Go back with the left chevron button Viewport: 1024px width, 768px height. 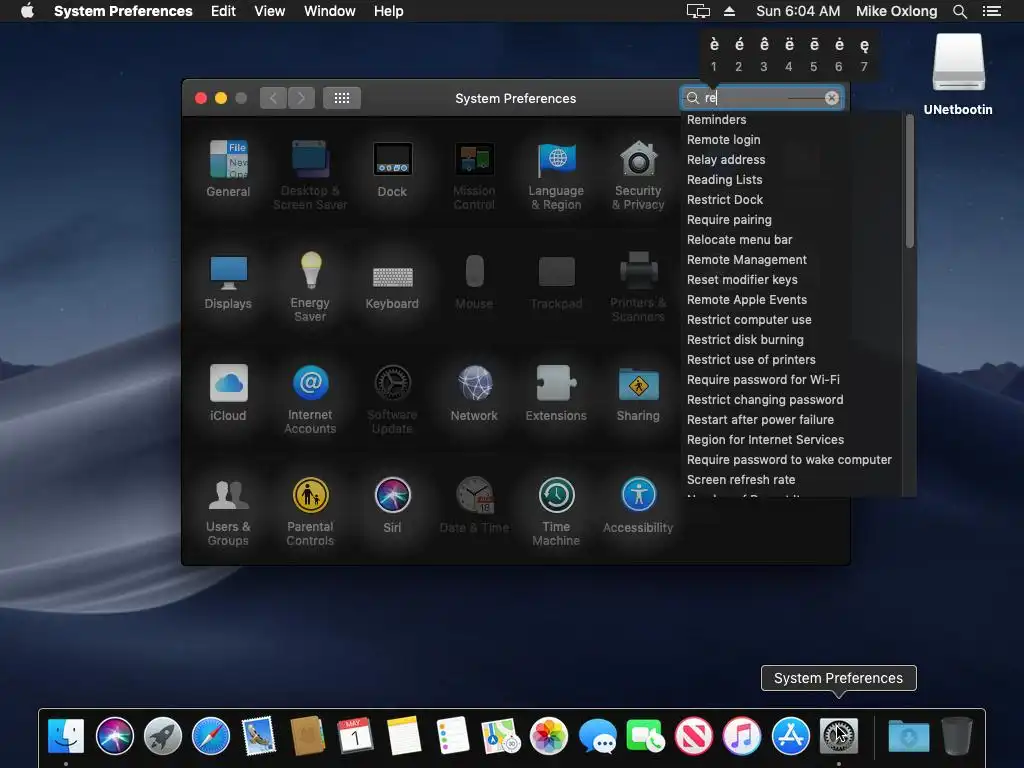pos(273,98)
